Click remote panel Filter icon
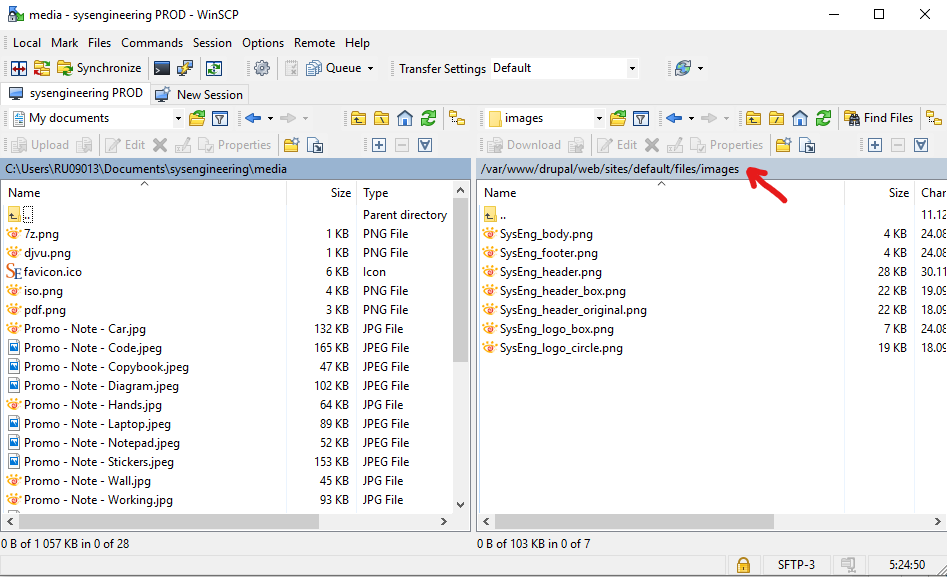 [x=641, y=118]
